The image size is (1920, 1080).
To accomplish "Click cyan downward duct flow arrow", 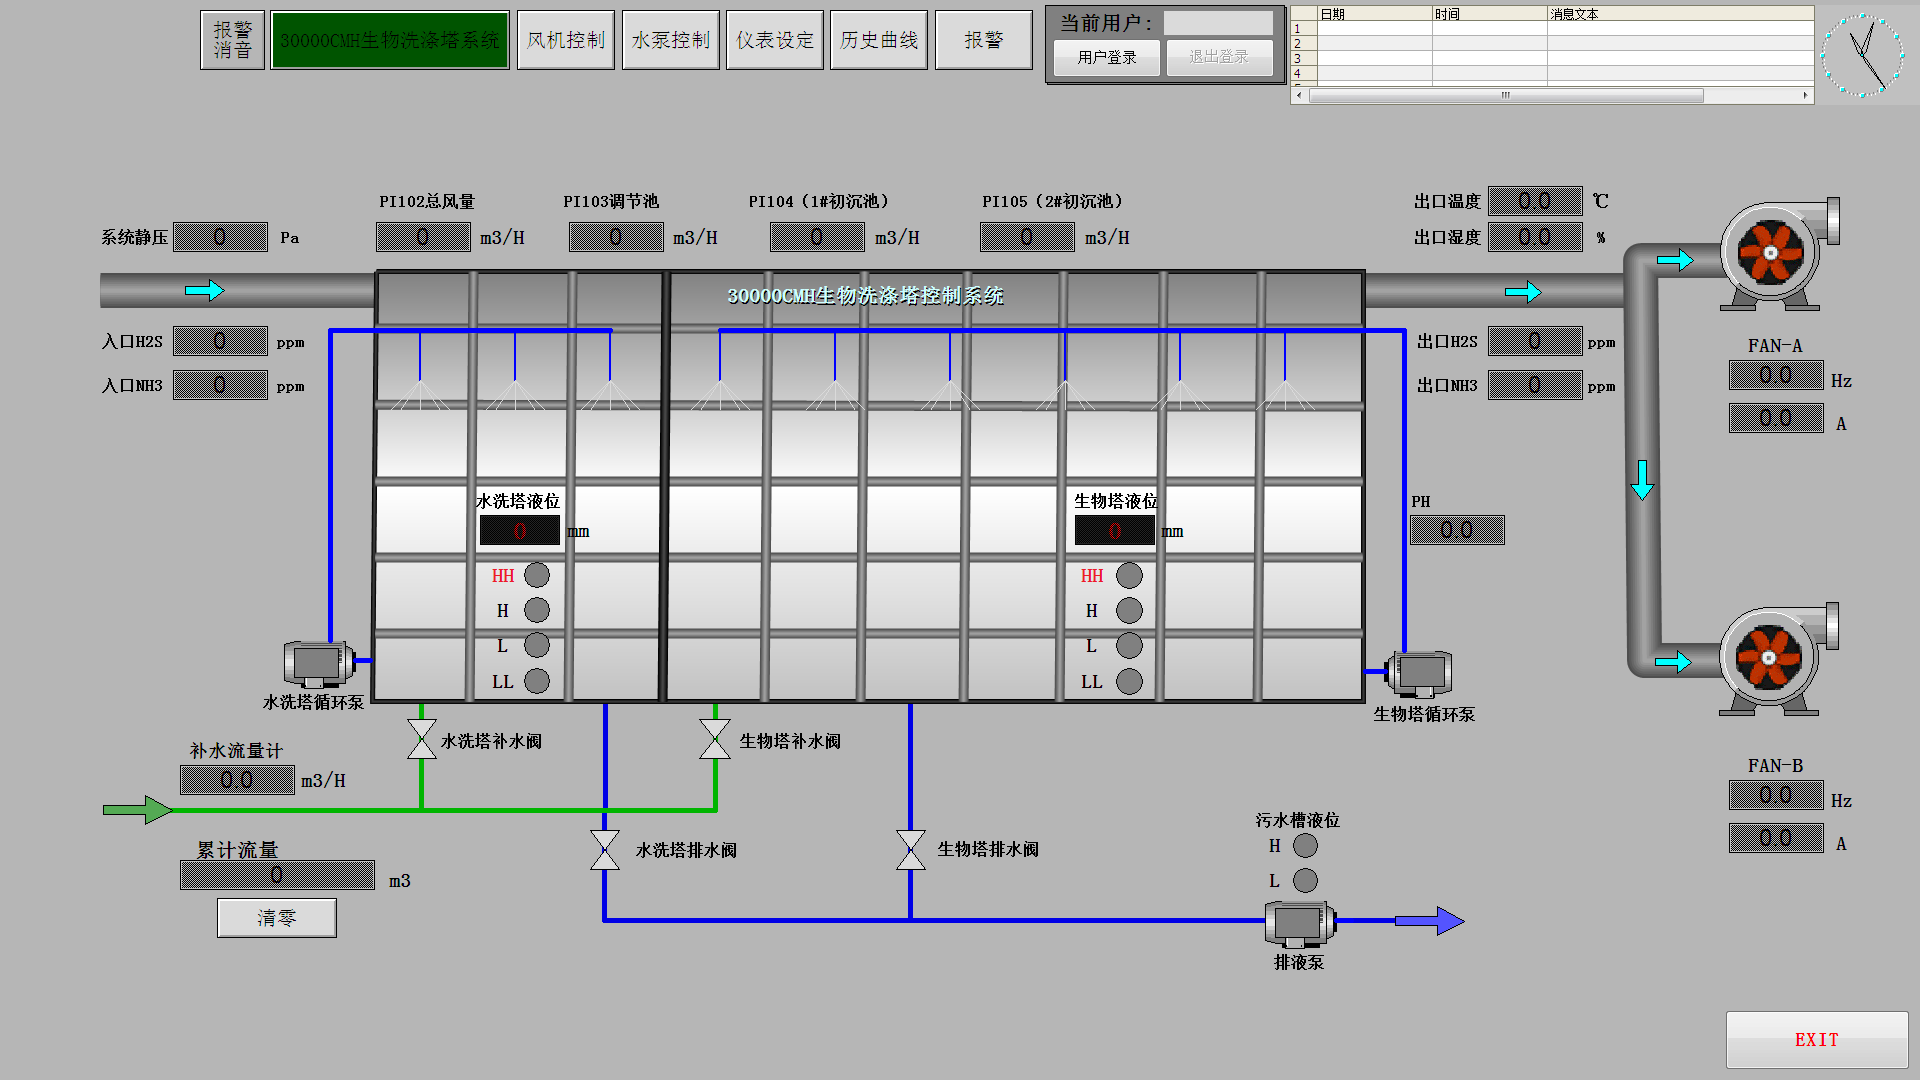I will (1642, 480).
